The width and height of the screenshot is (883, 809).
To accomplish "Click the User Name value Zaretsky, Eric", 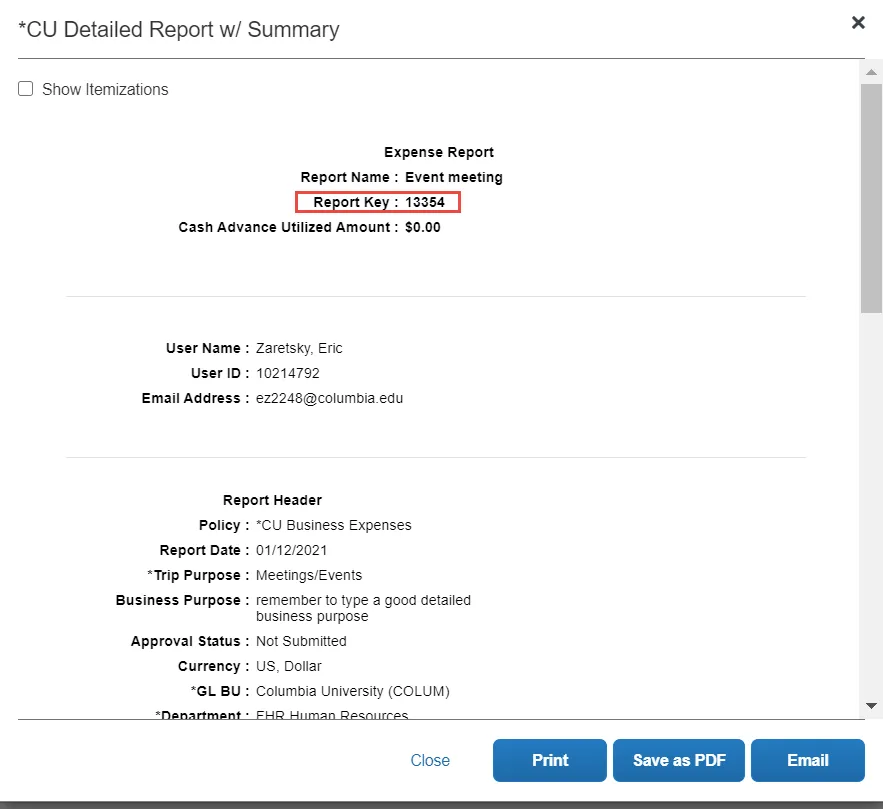I will (x=299, y=348).
